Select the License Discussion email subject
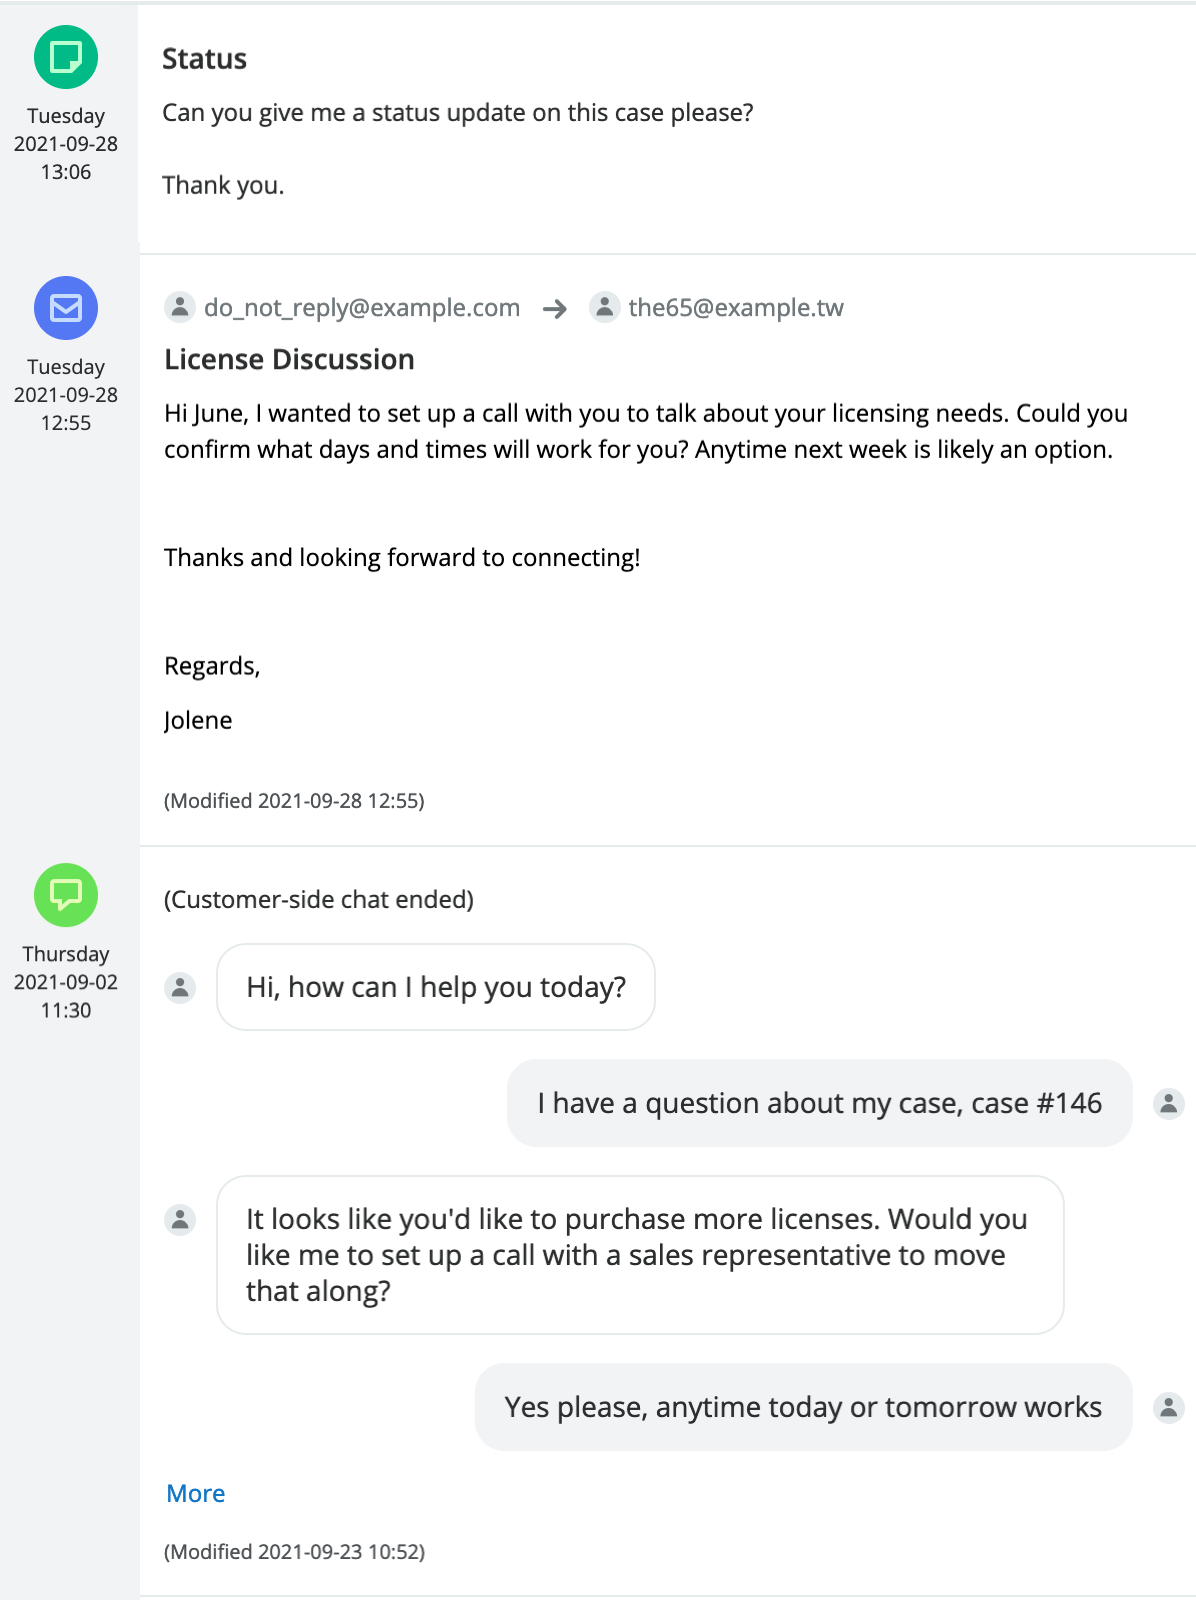This screenshot has width=1196, height=1600. coord(289,360)
